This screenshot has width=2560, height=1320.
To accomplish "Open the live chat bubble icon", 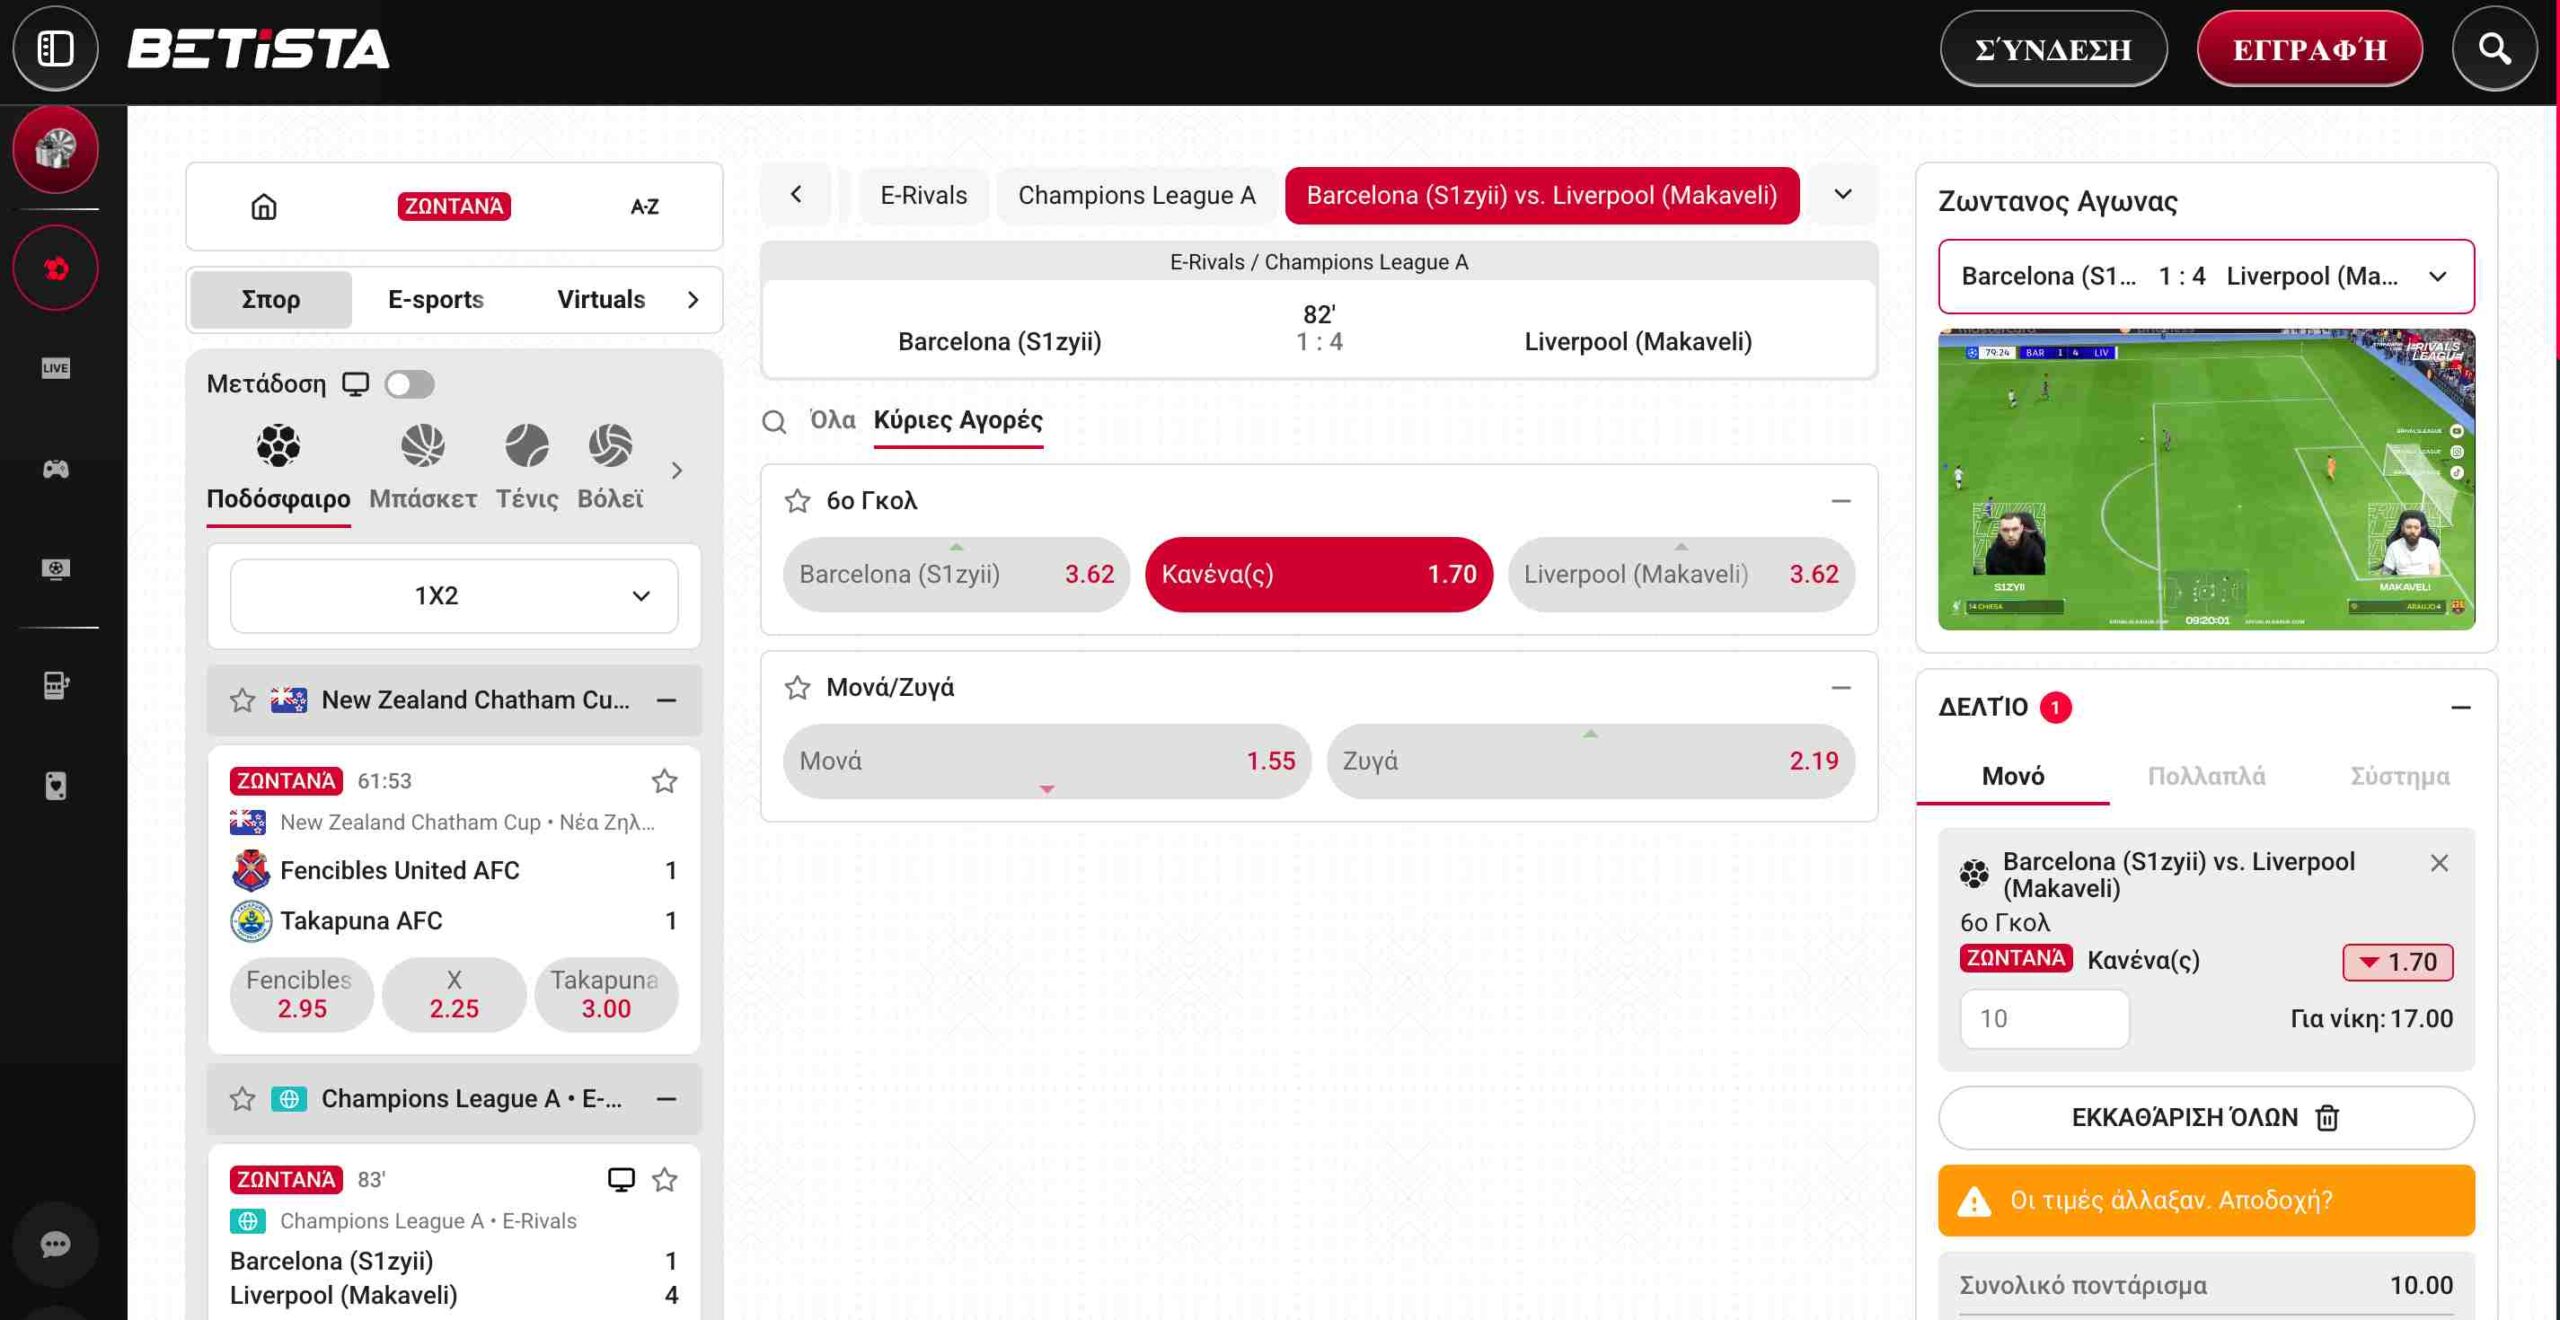I will coord(55,1244).
